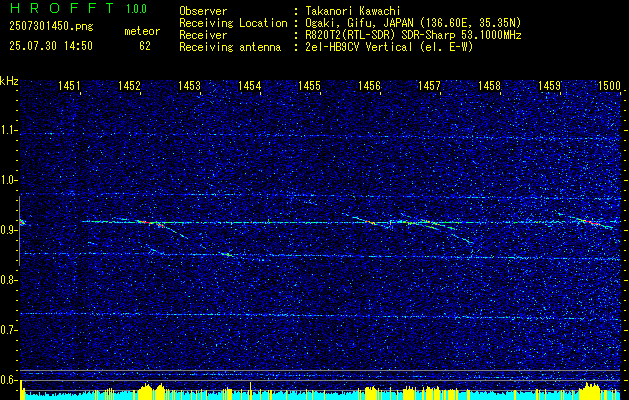Click the kHz axis unit label
Screen dimensions: 629x400
[9, 81]
